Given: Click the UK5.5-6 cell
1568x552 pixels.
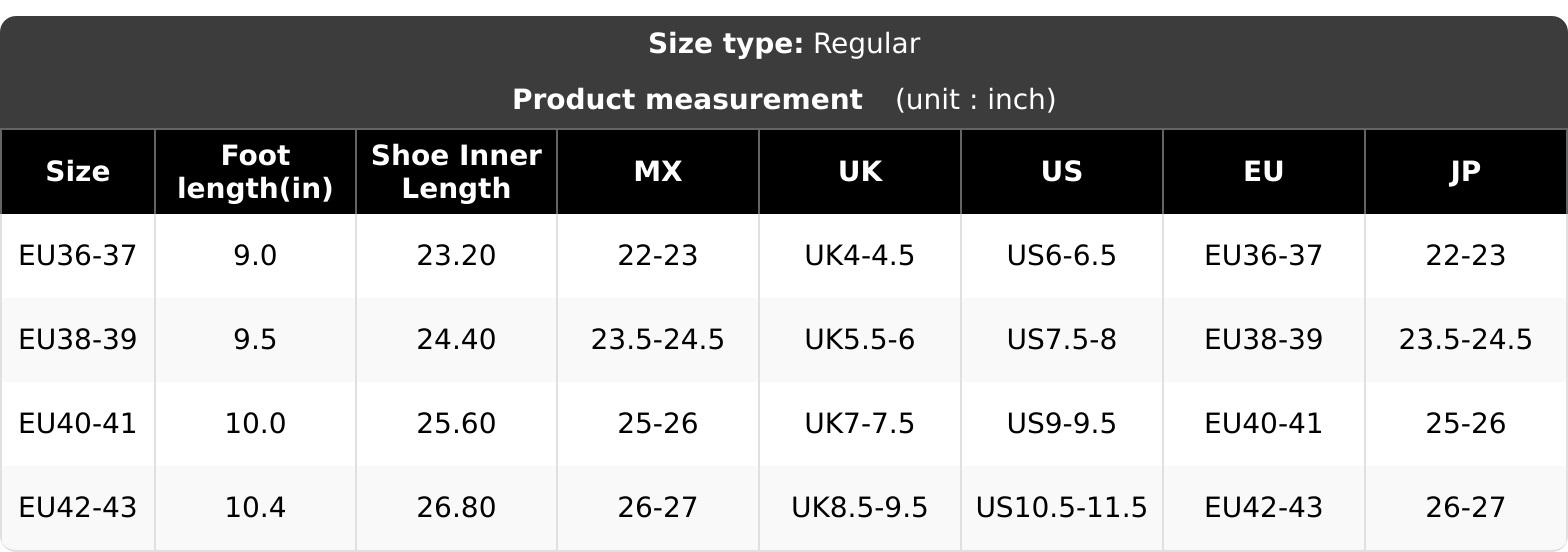Looking at the screenshot, I should coord(860,340).
